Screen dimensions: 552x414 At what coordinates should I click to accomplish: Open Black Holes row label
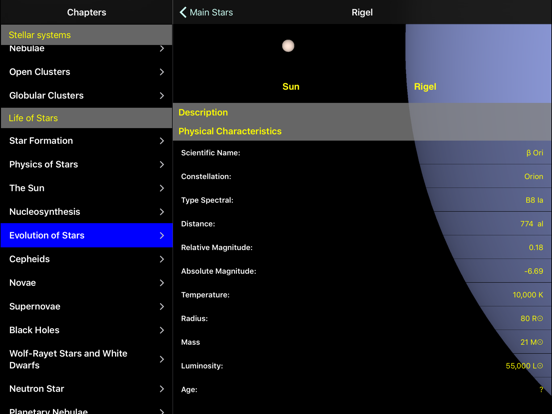[34, 330]
